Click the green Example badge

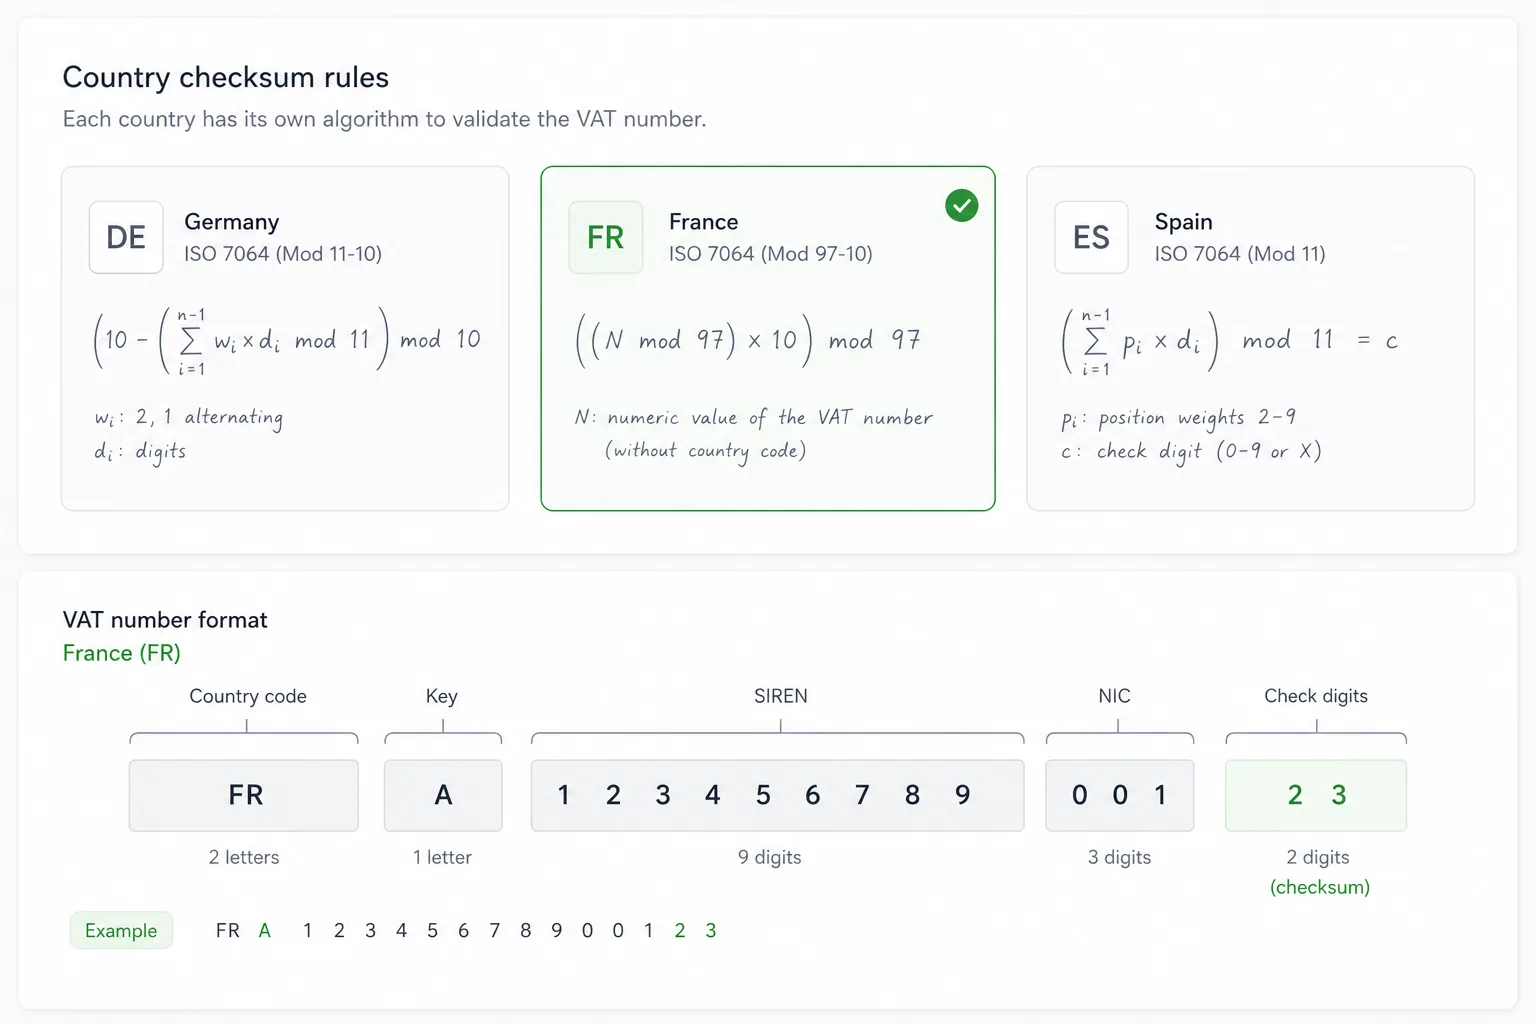(121, 930)
